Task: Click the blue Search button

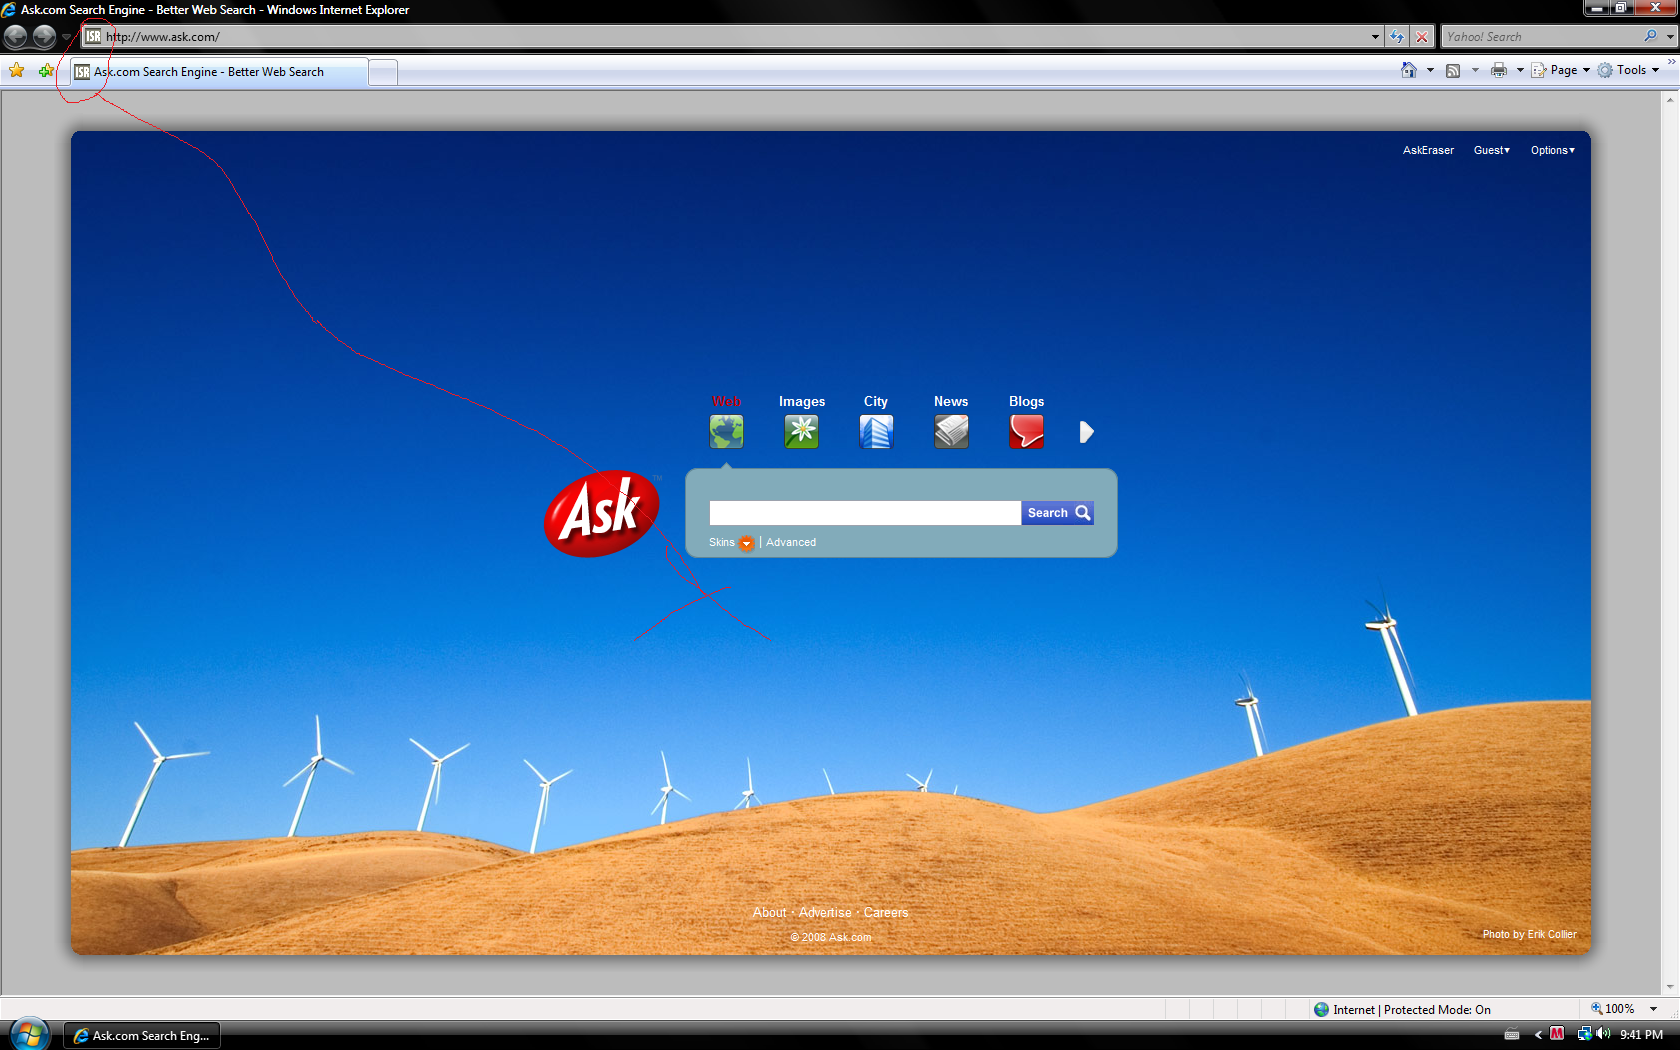Action: (x=1057, y=513)
